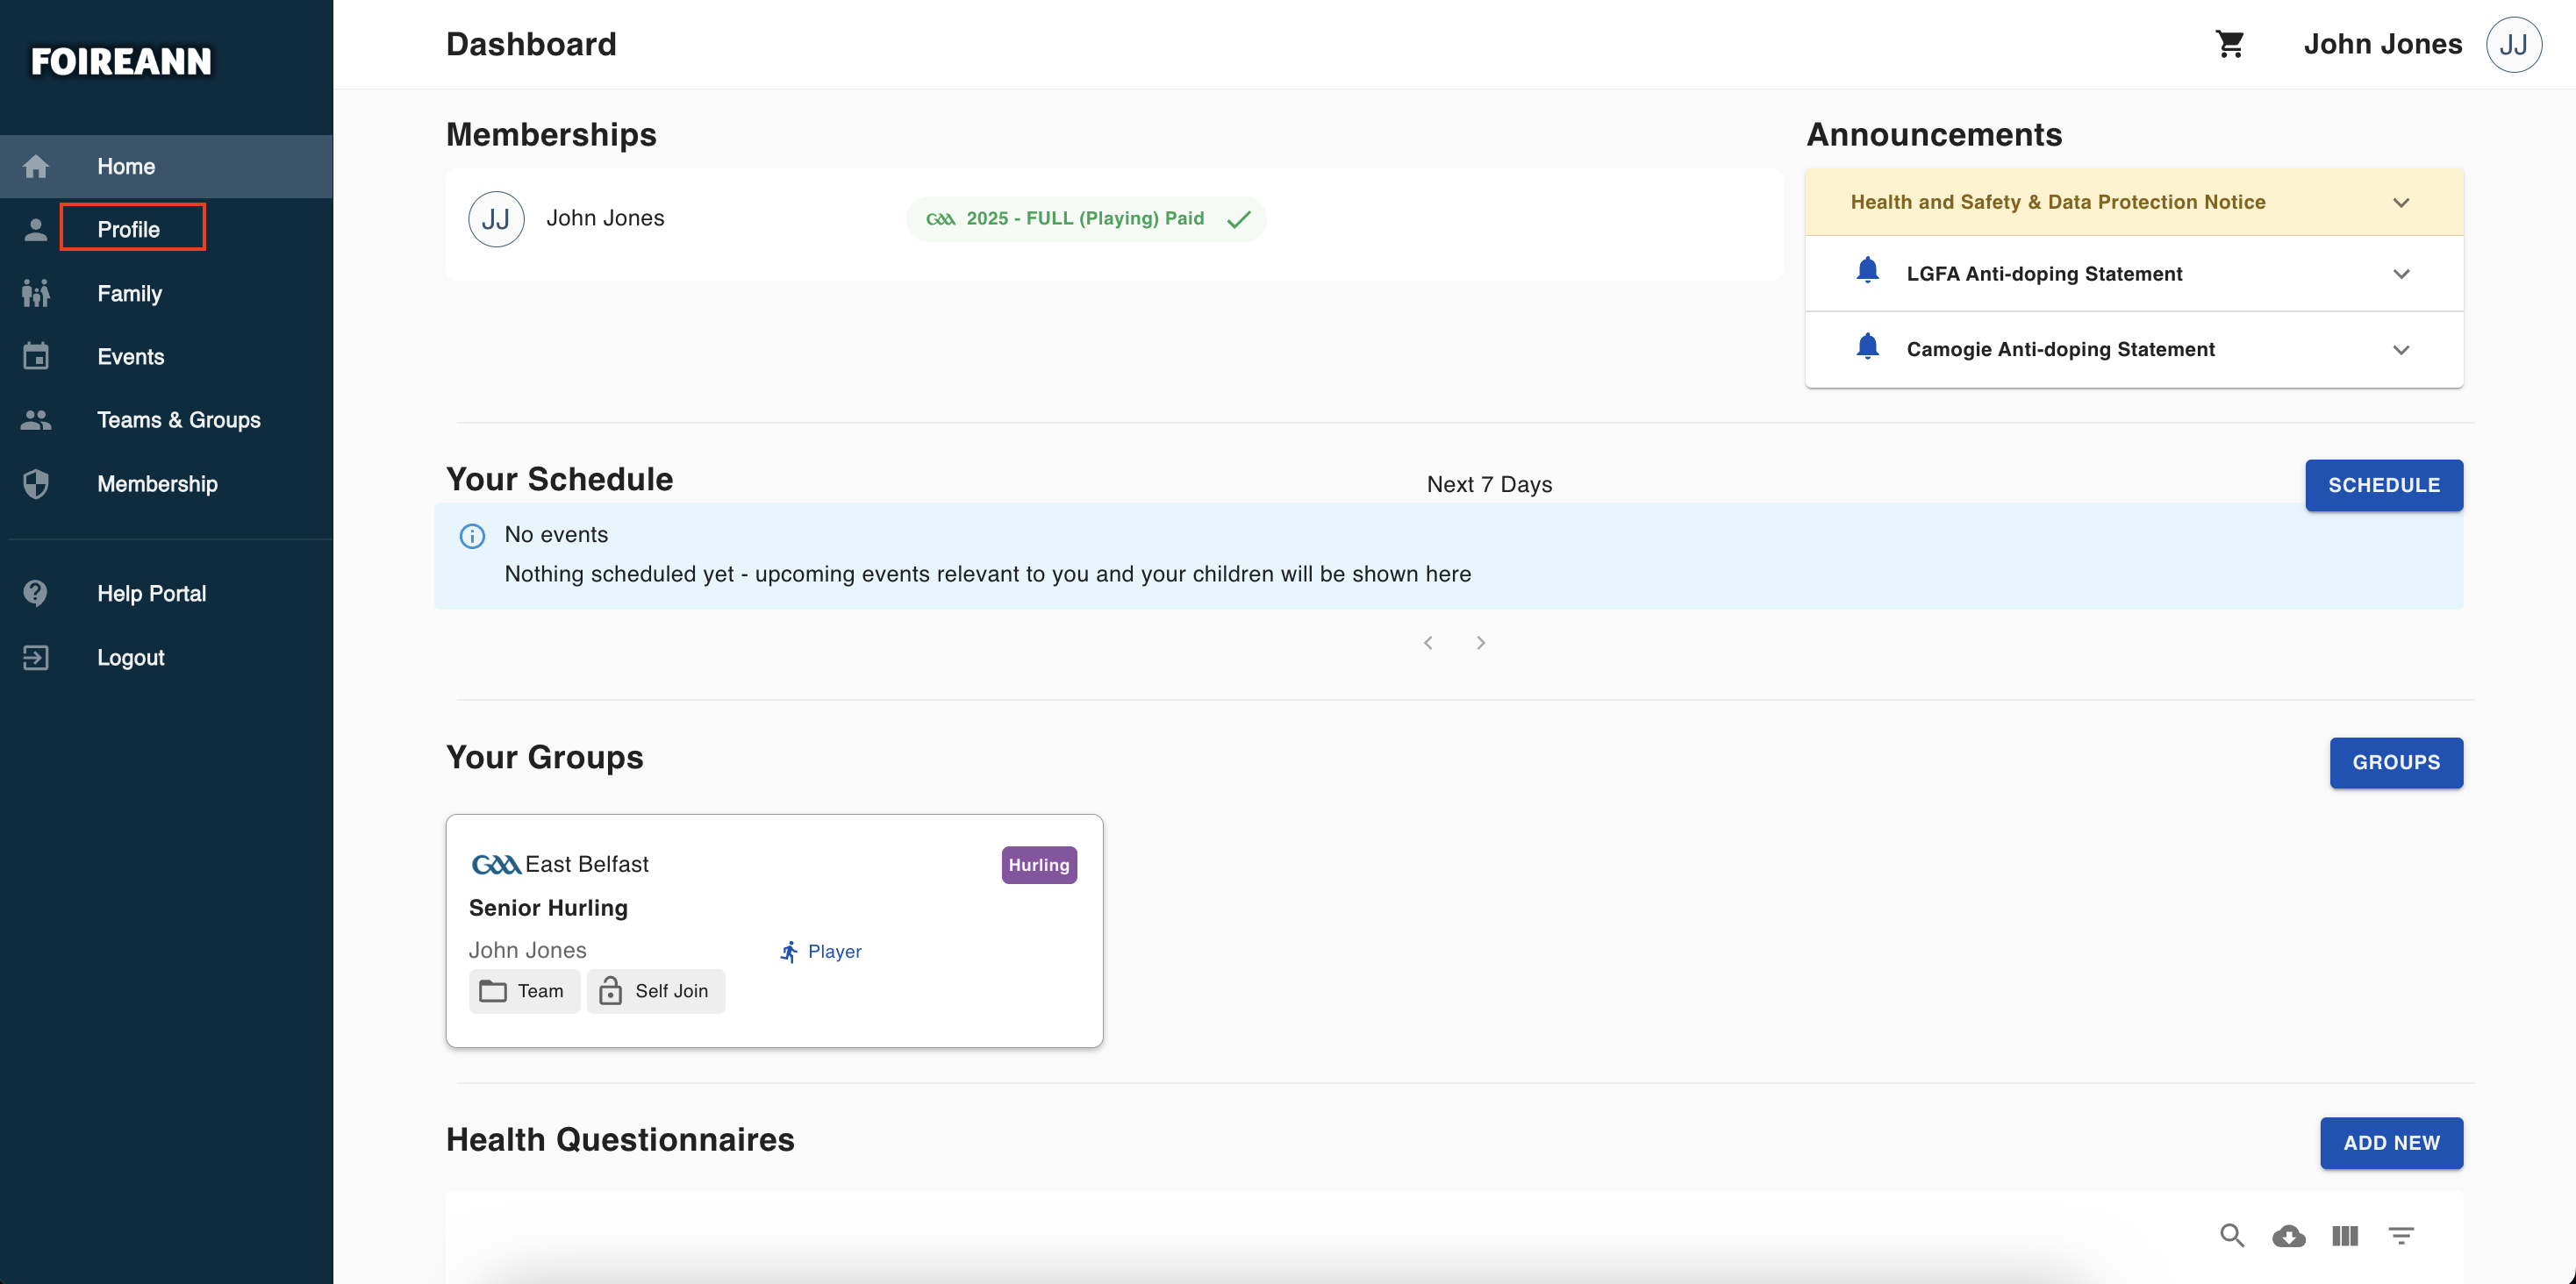The width and height of the screenshot is (2576, 1284).
Task: Click the Help Portal question mark icon
Action: click(36, 593)
